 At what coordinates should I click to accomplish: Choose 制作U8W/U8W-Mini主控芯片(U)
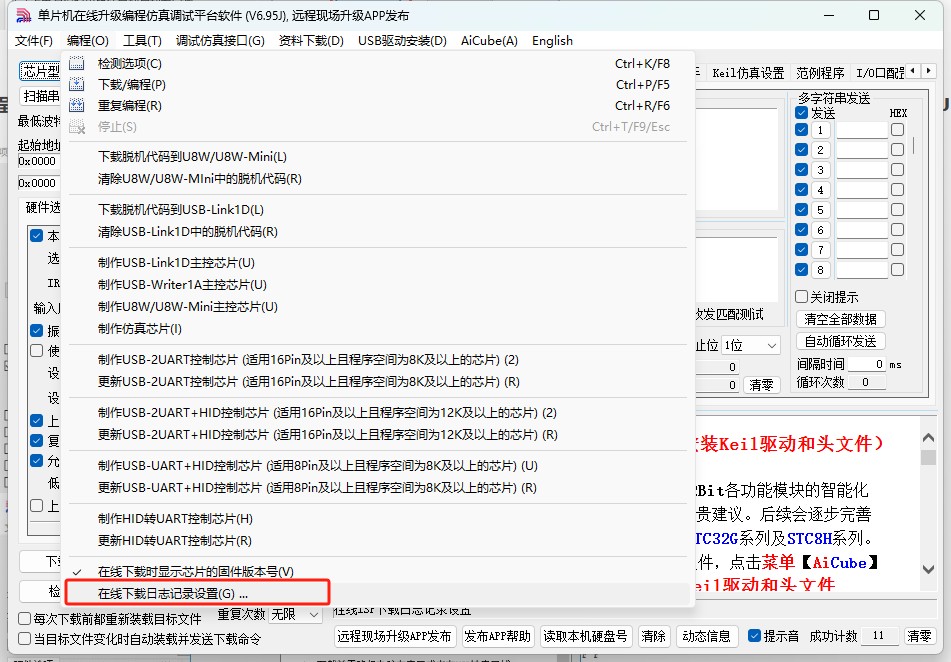377,306
